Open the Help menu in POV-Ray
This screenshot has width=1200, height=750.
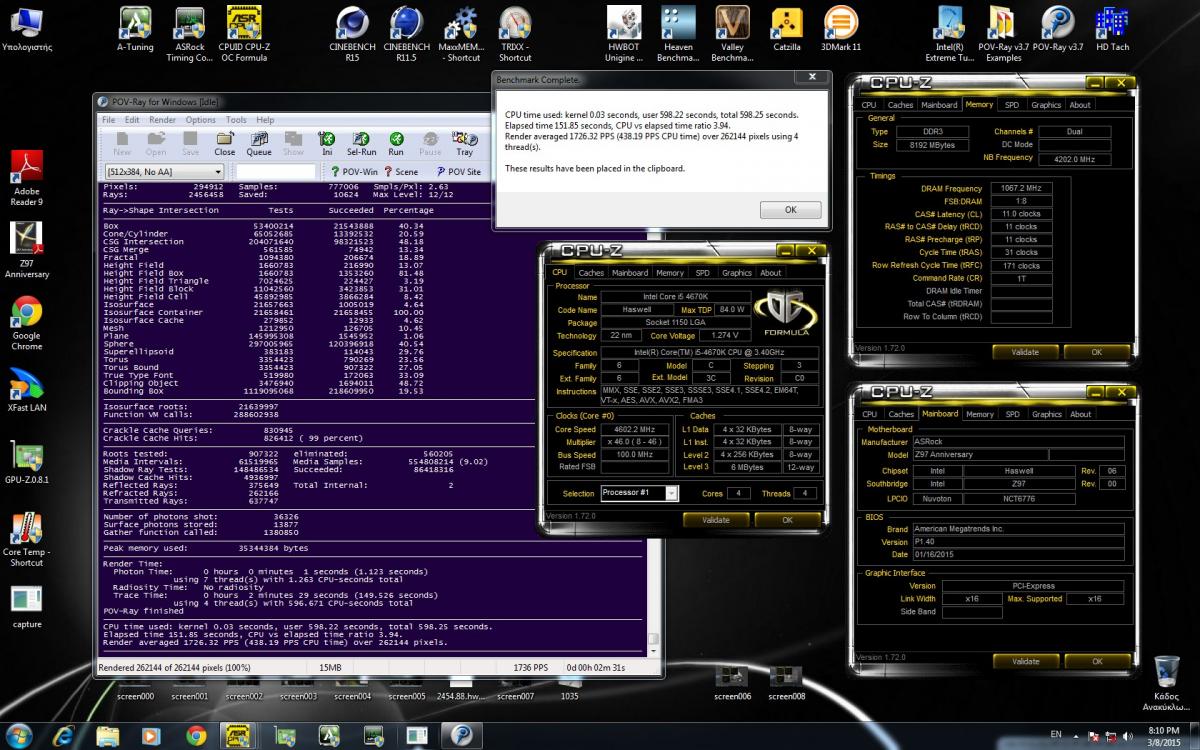[x=265, y=120]
